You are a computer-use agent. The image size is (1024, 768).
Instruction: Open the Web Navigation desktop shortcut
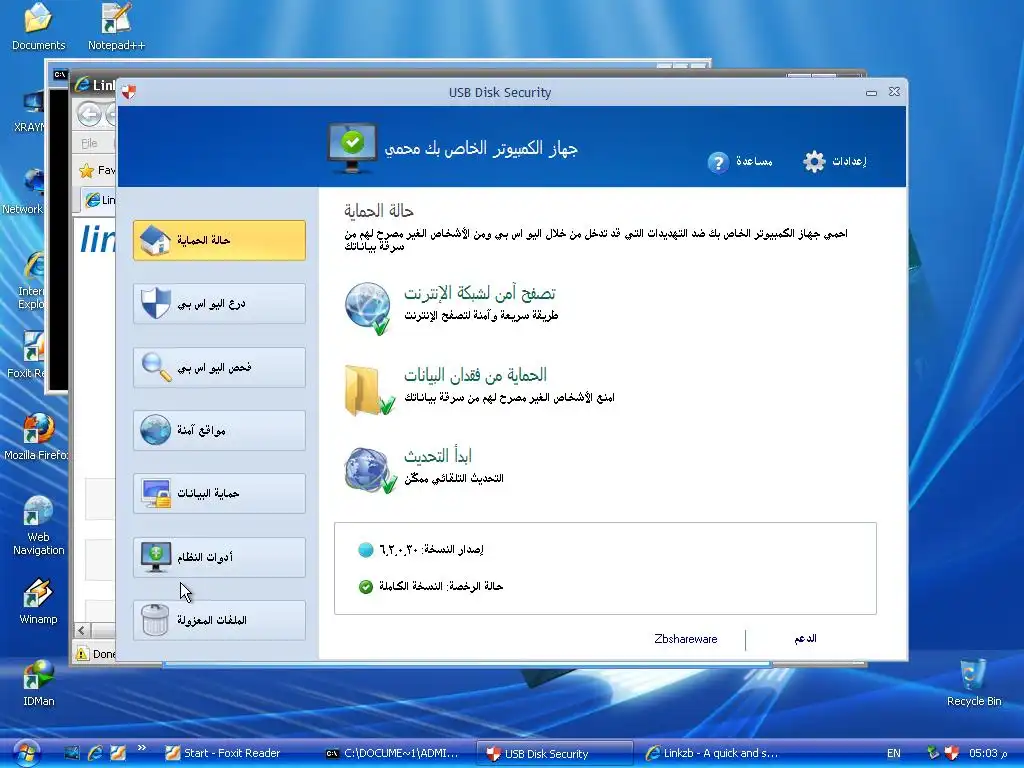[x=39, y=526]
